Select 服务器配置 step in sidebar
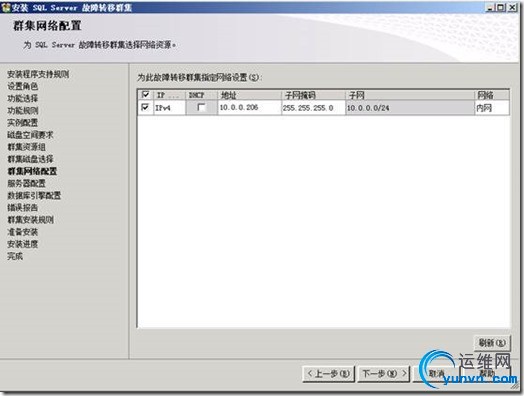Screen dimensions: 524x396 point(26,183)
